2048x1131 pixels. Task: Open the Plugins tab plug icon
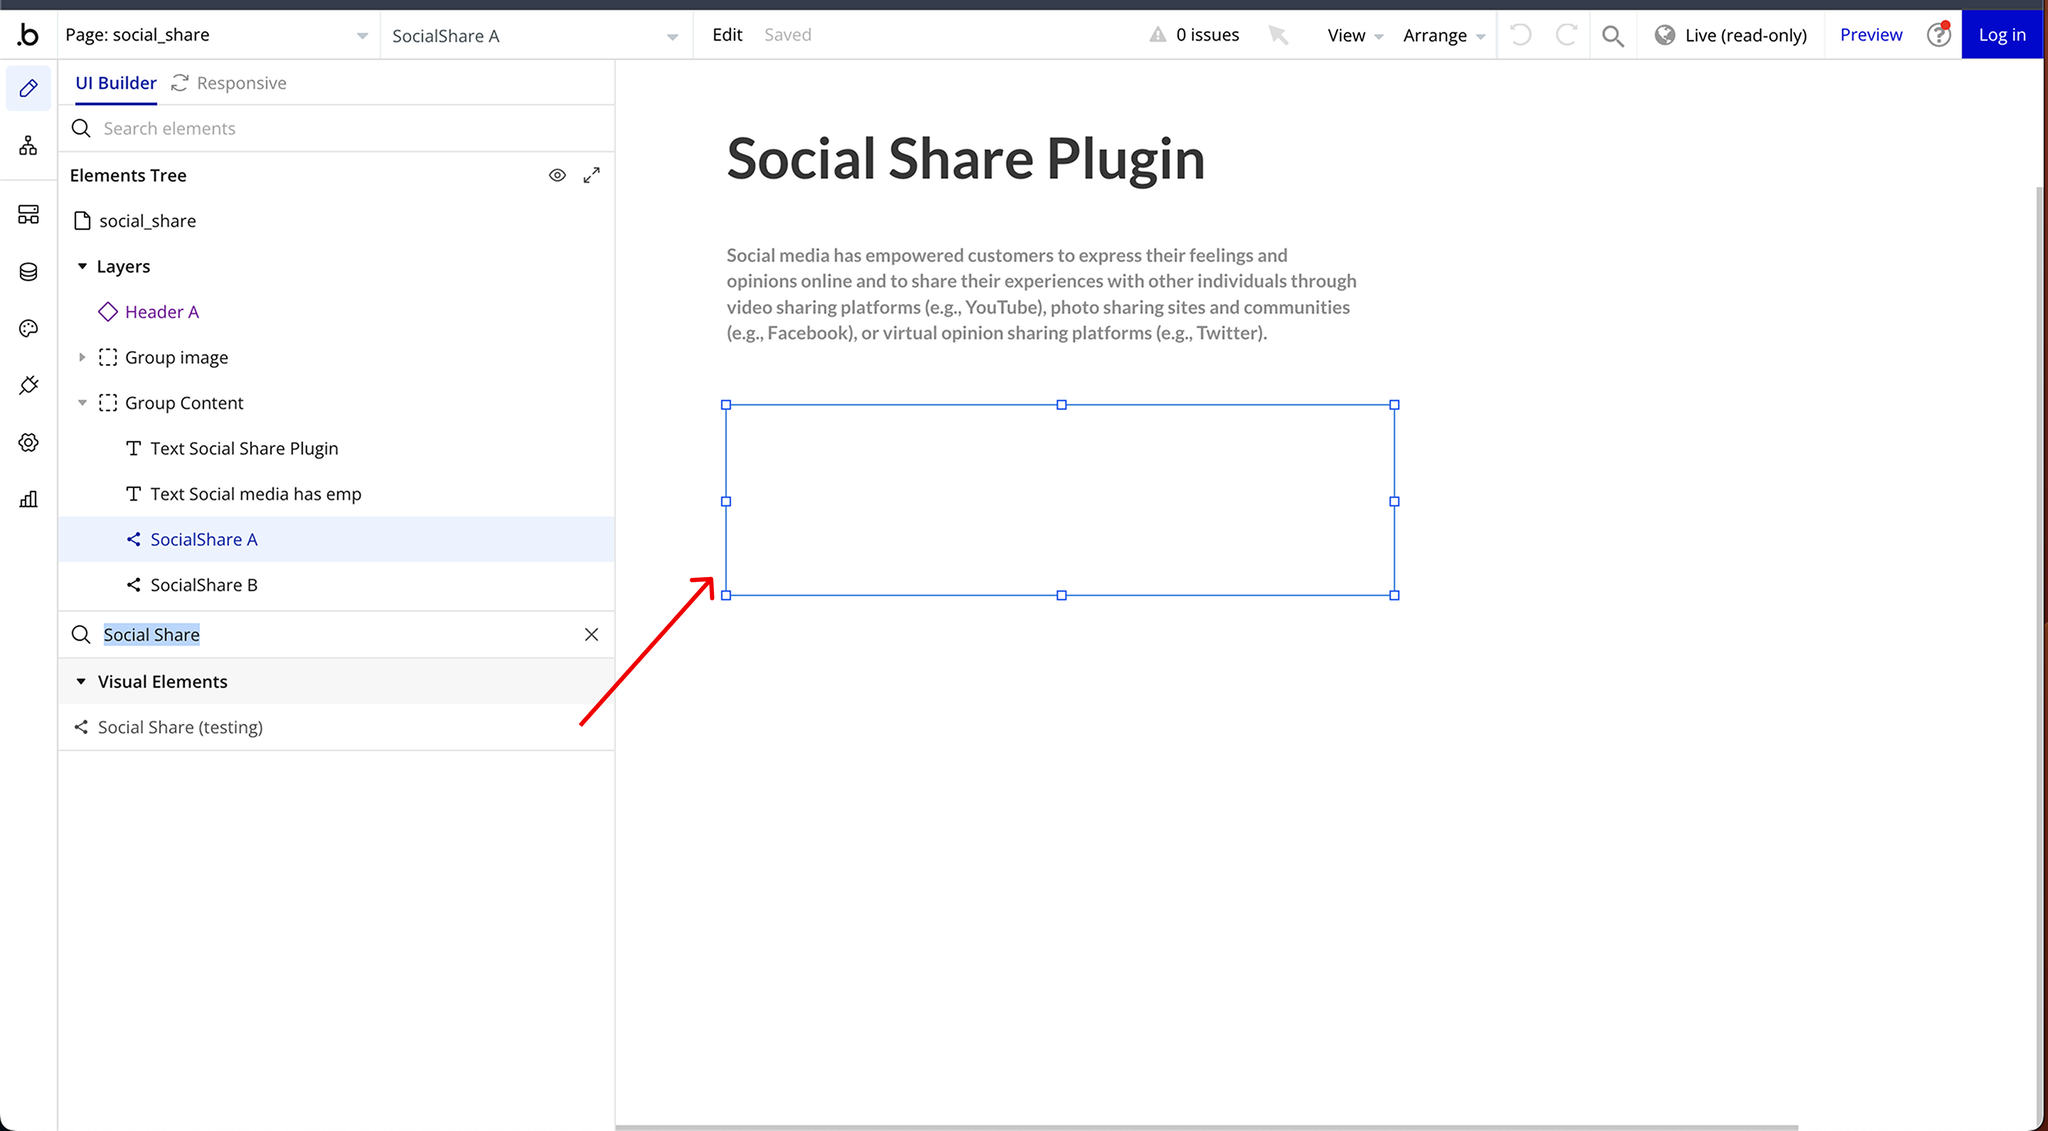(x=28, y=385)
